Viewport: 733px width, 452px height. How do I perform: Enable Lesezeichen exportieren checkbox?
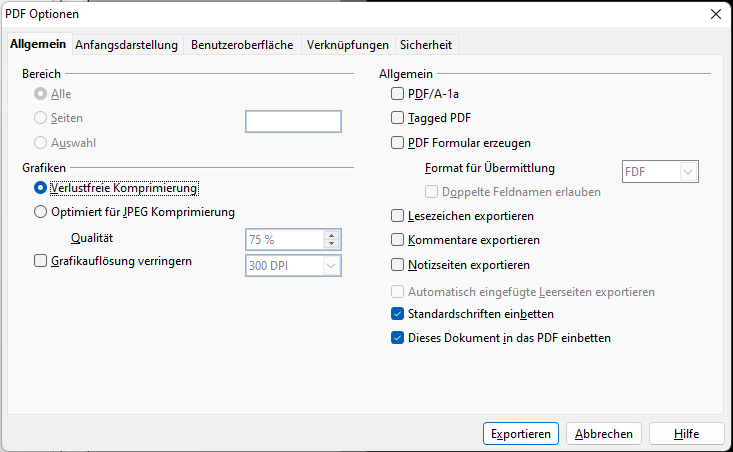coord(398,216)
